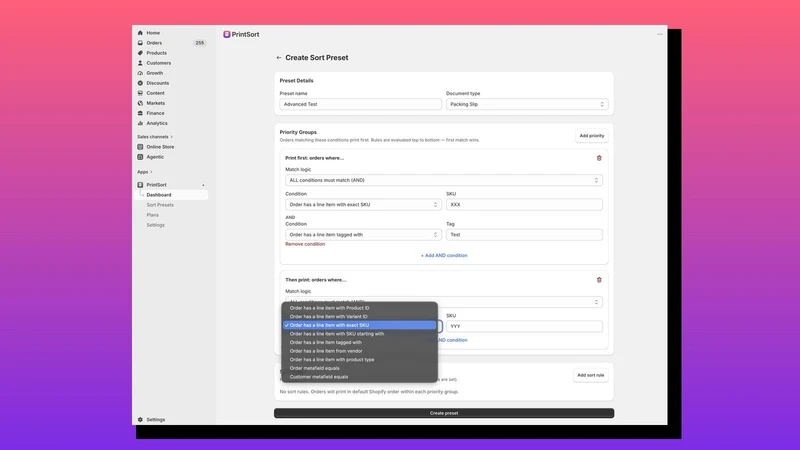The image size is (800, 450).
Task: Open the Document type Packing Slip dropdown
Action: click(x=527, y=104)
